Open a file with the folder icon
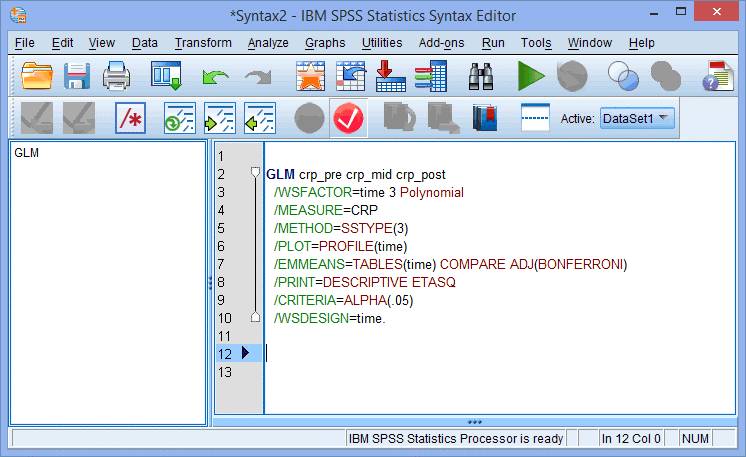Viewport: 746px width, 457px height. (x=36, y=76)
